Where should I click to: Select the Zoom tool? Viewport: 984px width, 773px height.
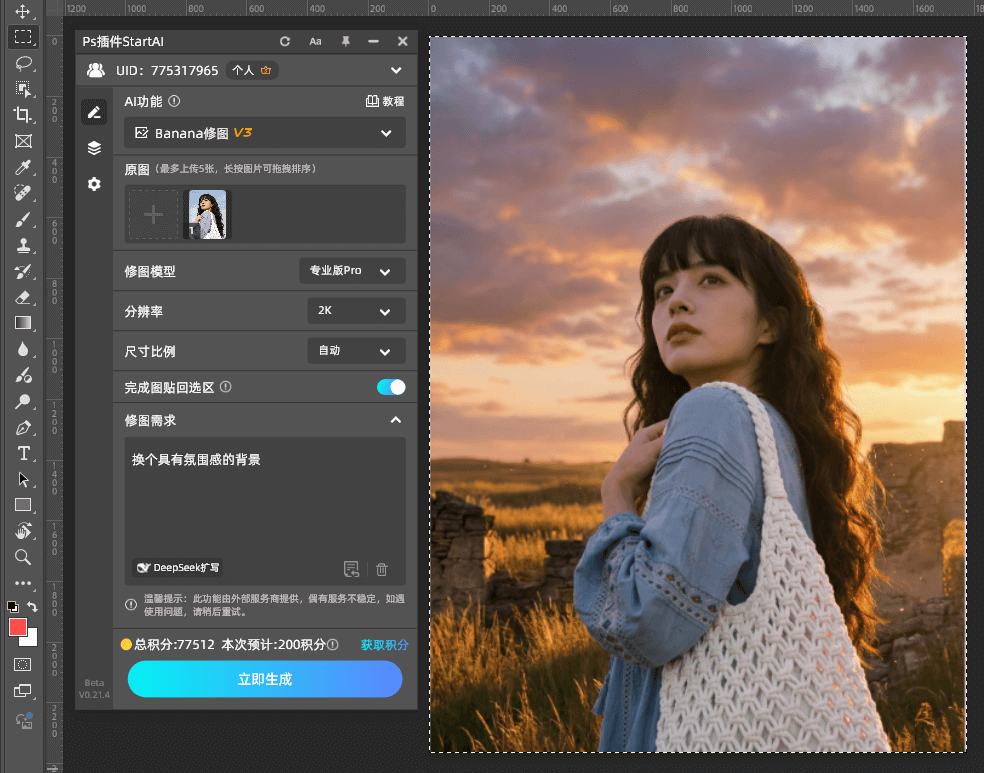[24, 557]
